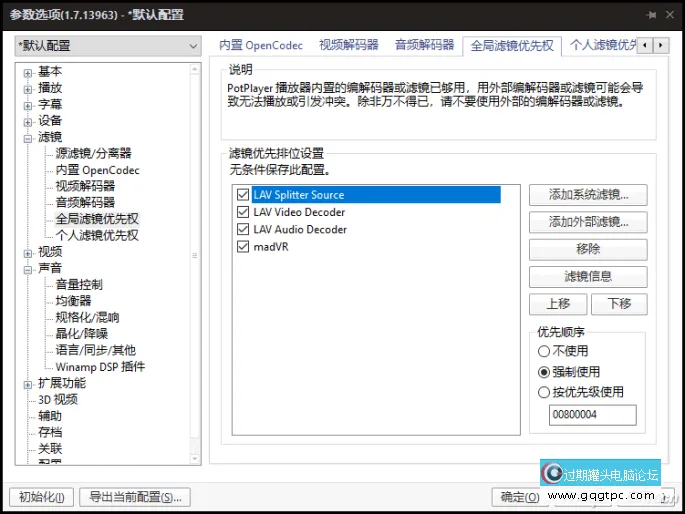Click the 添加系统滤镜 button
The image size is (685, 514).
click(588, 195)
